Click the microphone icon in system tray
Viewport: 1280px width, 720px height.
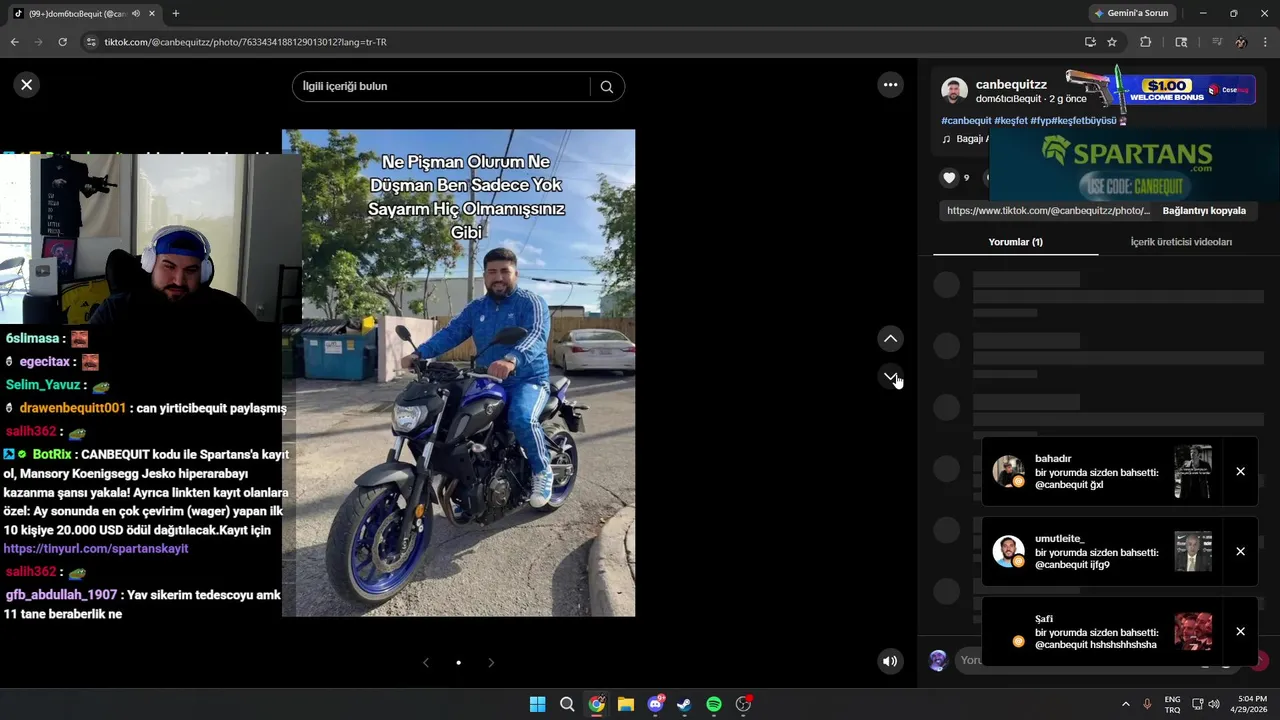point(1147,704)
